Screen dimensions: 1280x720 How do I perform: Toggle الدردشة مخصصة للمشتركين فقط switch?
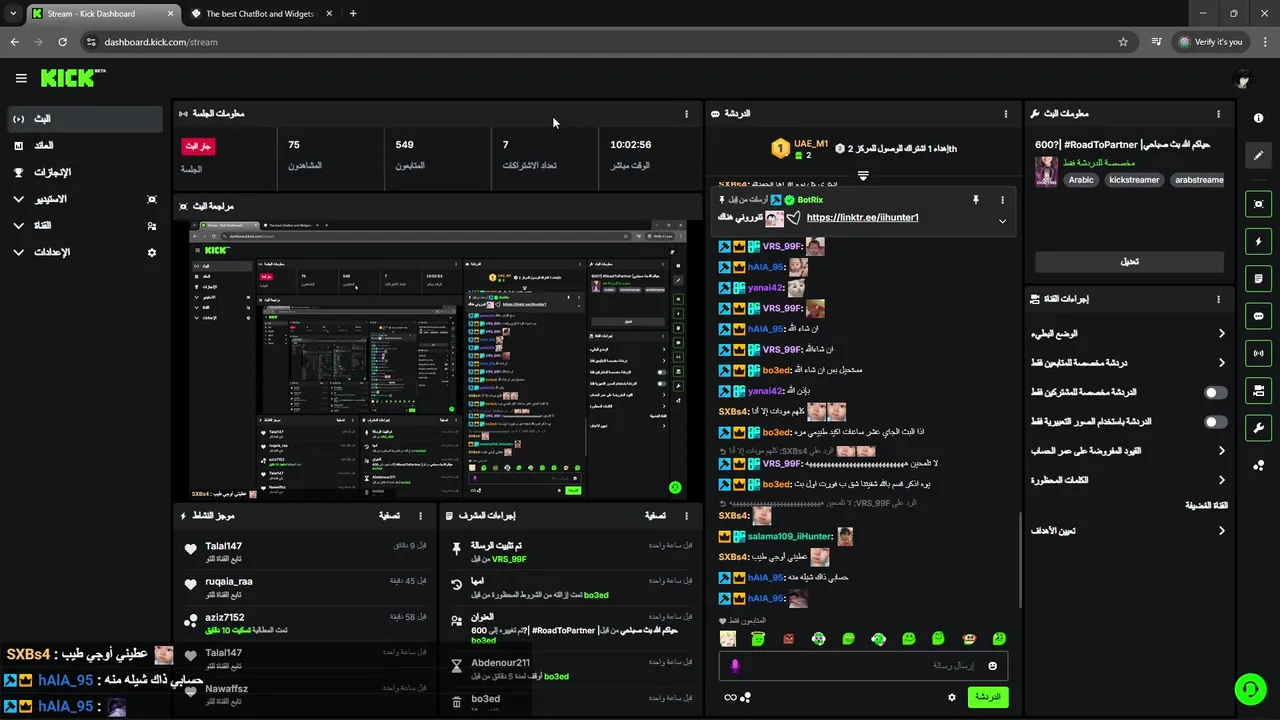point(1215,393)
